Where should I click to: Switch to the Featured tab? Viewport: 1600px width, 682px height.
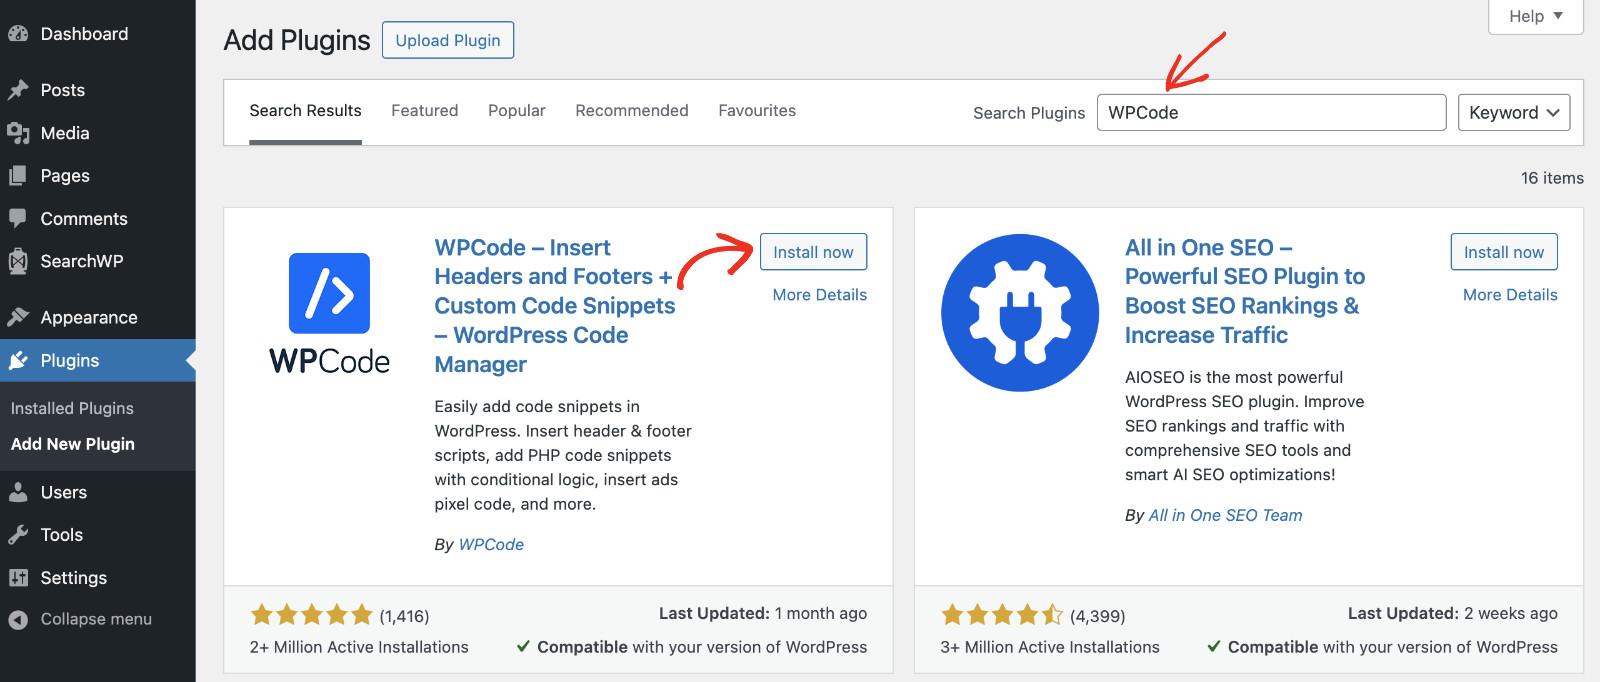pyautogui.click(x=425, y=111)
